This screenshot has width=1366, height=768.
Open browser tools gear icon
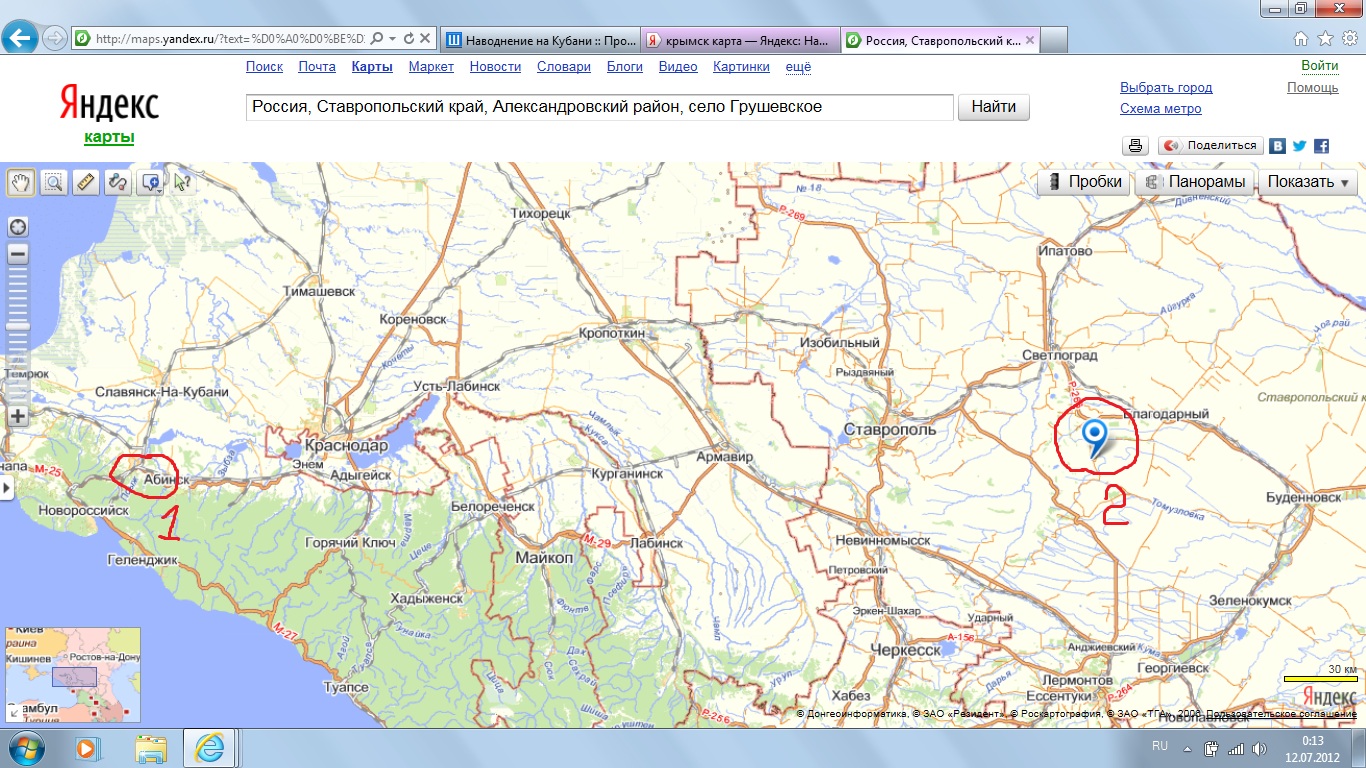click(x=1349, y=39)
